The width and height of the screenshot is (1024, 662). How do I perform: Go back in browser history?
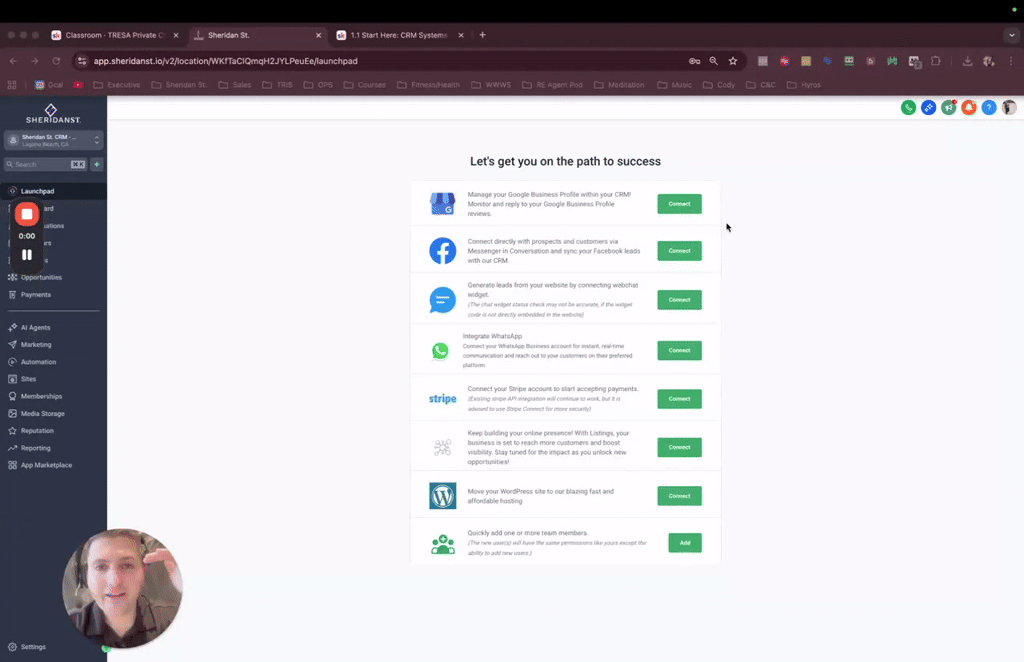click(13, 61)
